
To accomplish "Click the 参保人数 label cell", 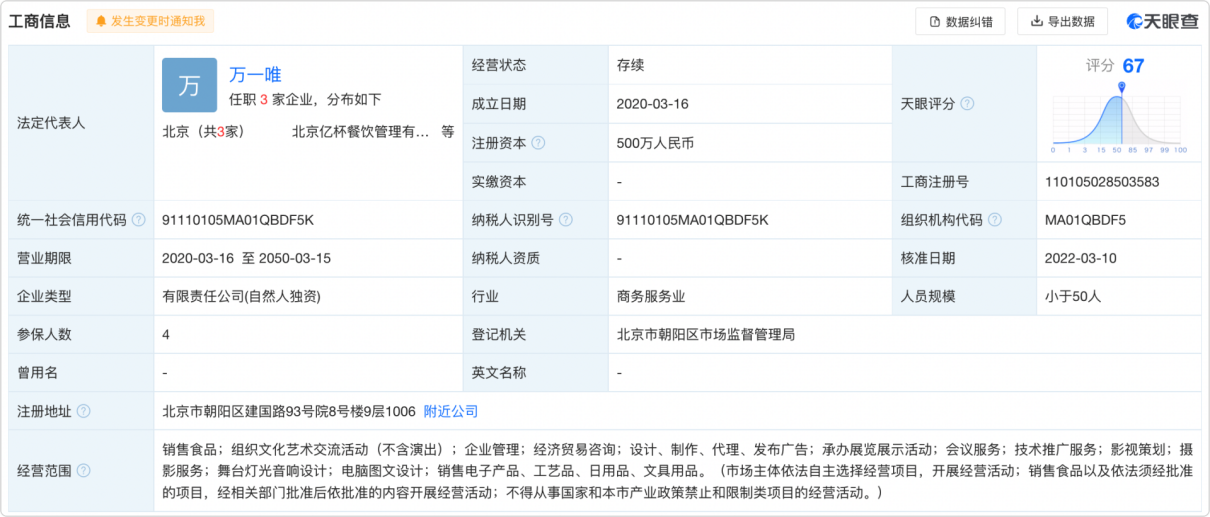I will [x=81, y=334].
